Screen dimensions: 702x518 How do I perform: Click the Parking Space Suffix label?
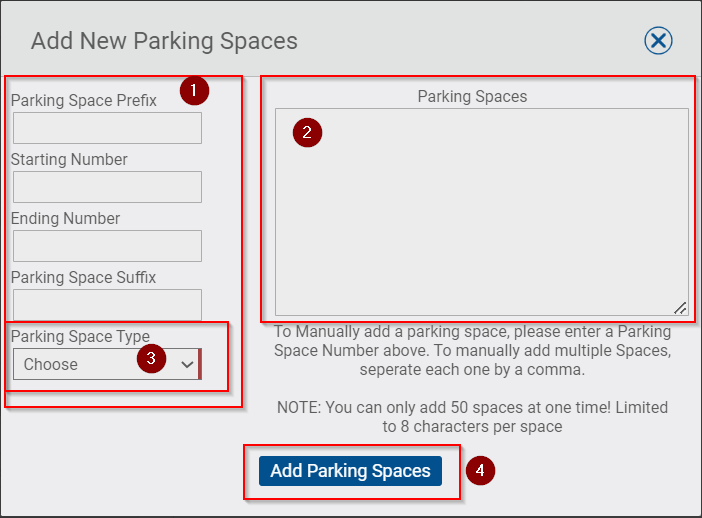[x=83, y=277]
